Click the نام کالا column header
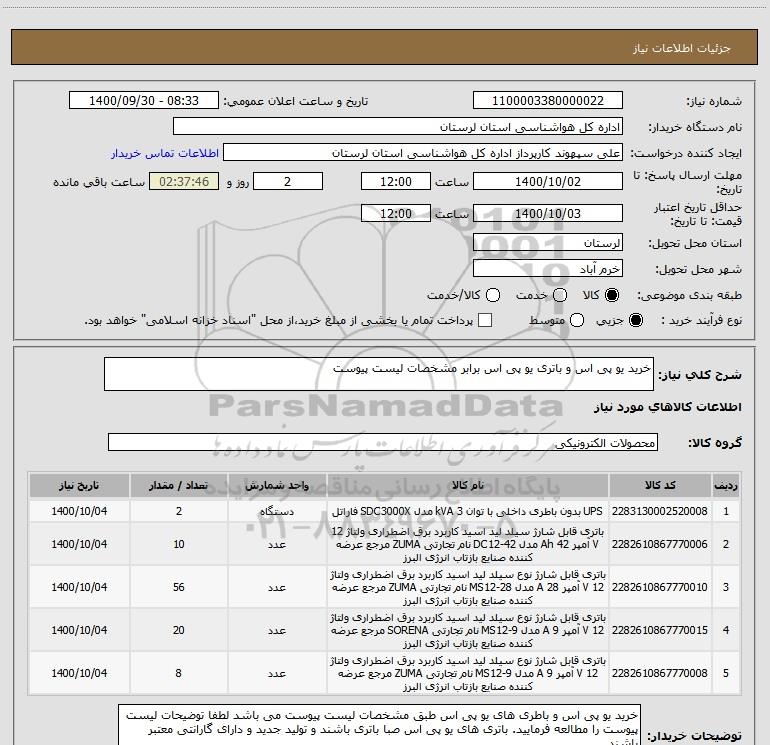 tap(468, 486)
